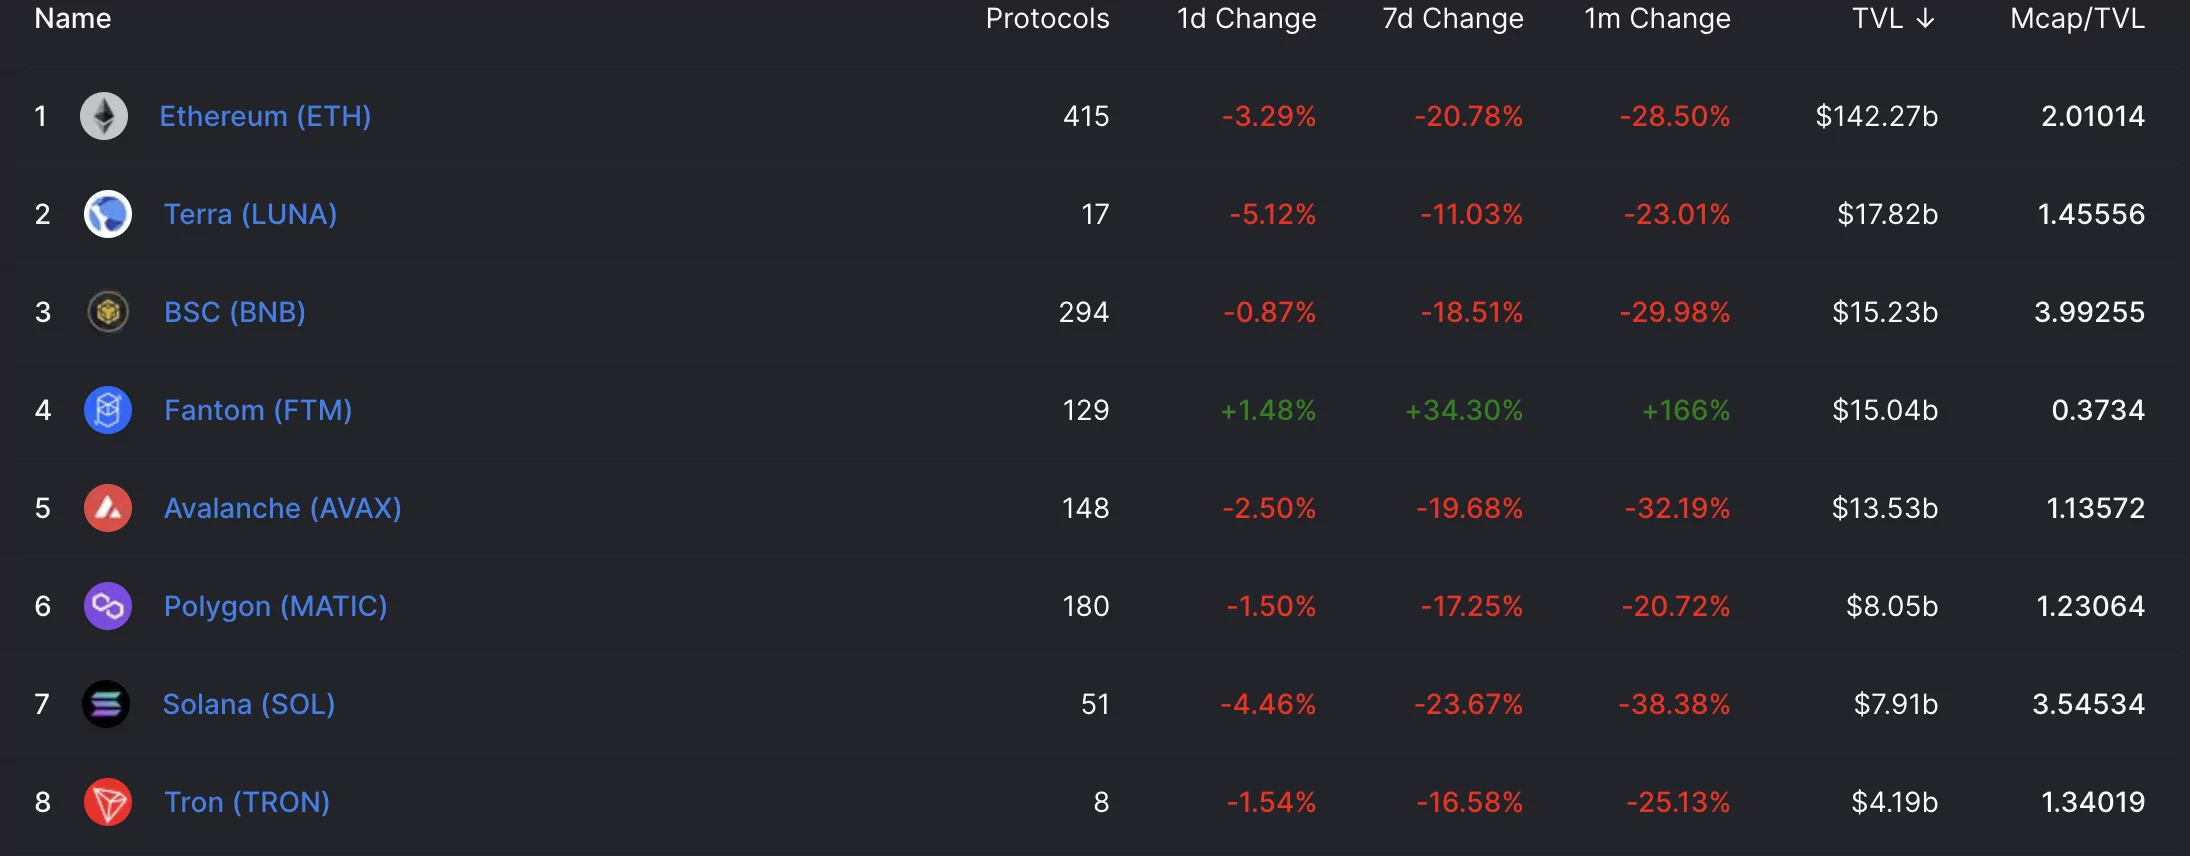
Task: Click the Ethereum chain logo icon
Action: (104, 116)
